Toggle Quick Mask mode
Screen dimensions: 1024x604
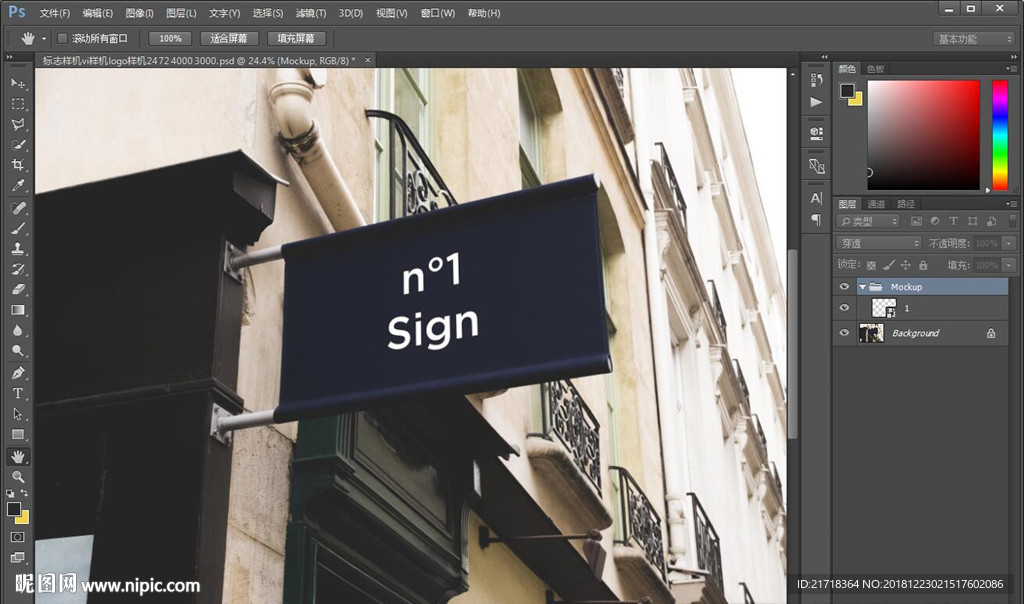pos(18,537)
